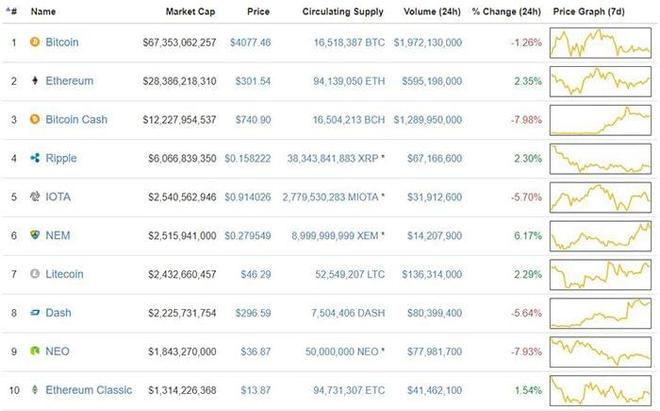Image resolution: width=660 pixels, height=411 pixels.
Task: Click the NEO logo icon
Action: (x=35, y=351)
